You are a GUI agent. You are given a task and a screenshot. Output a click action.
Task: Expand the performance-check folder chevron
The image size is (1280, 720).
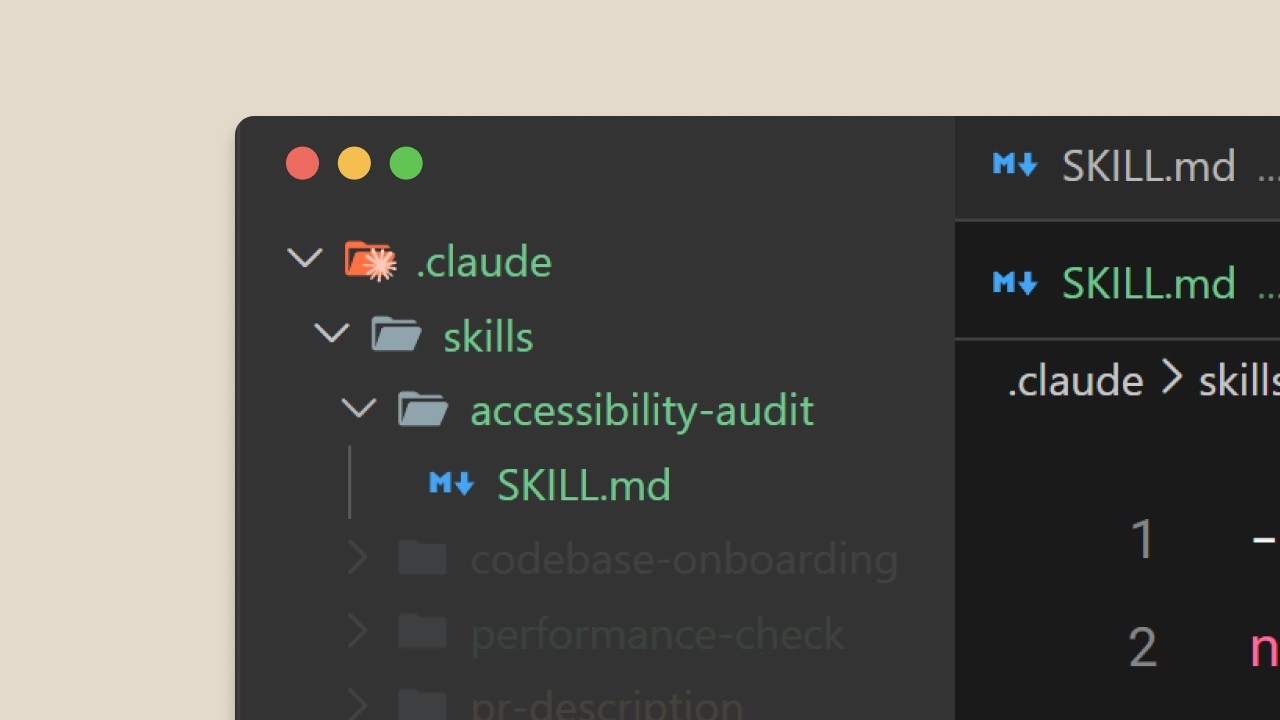point(357,632)
